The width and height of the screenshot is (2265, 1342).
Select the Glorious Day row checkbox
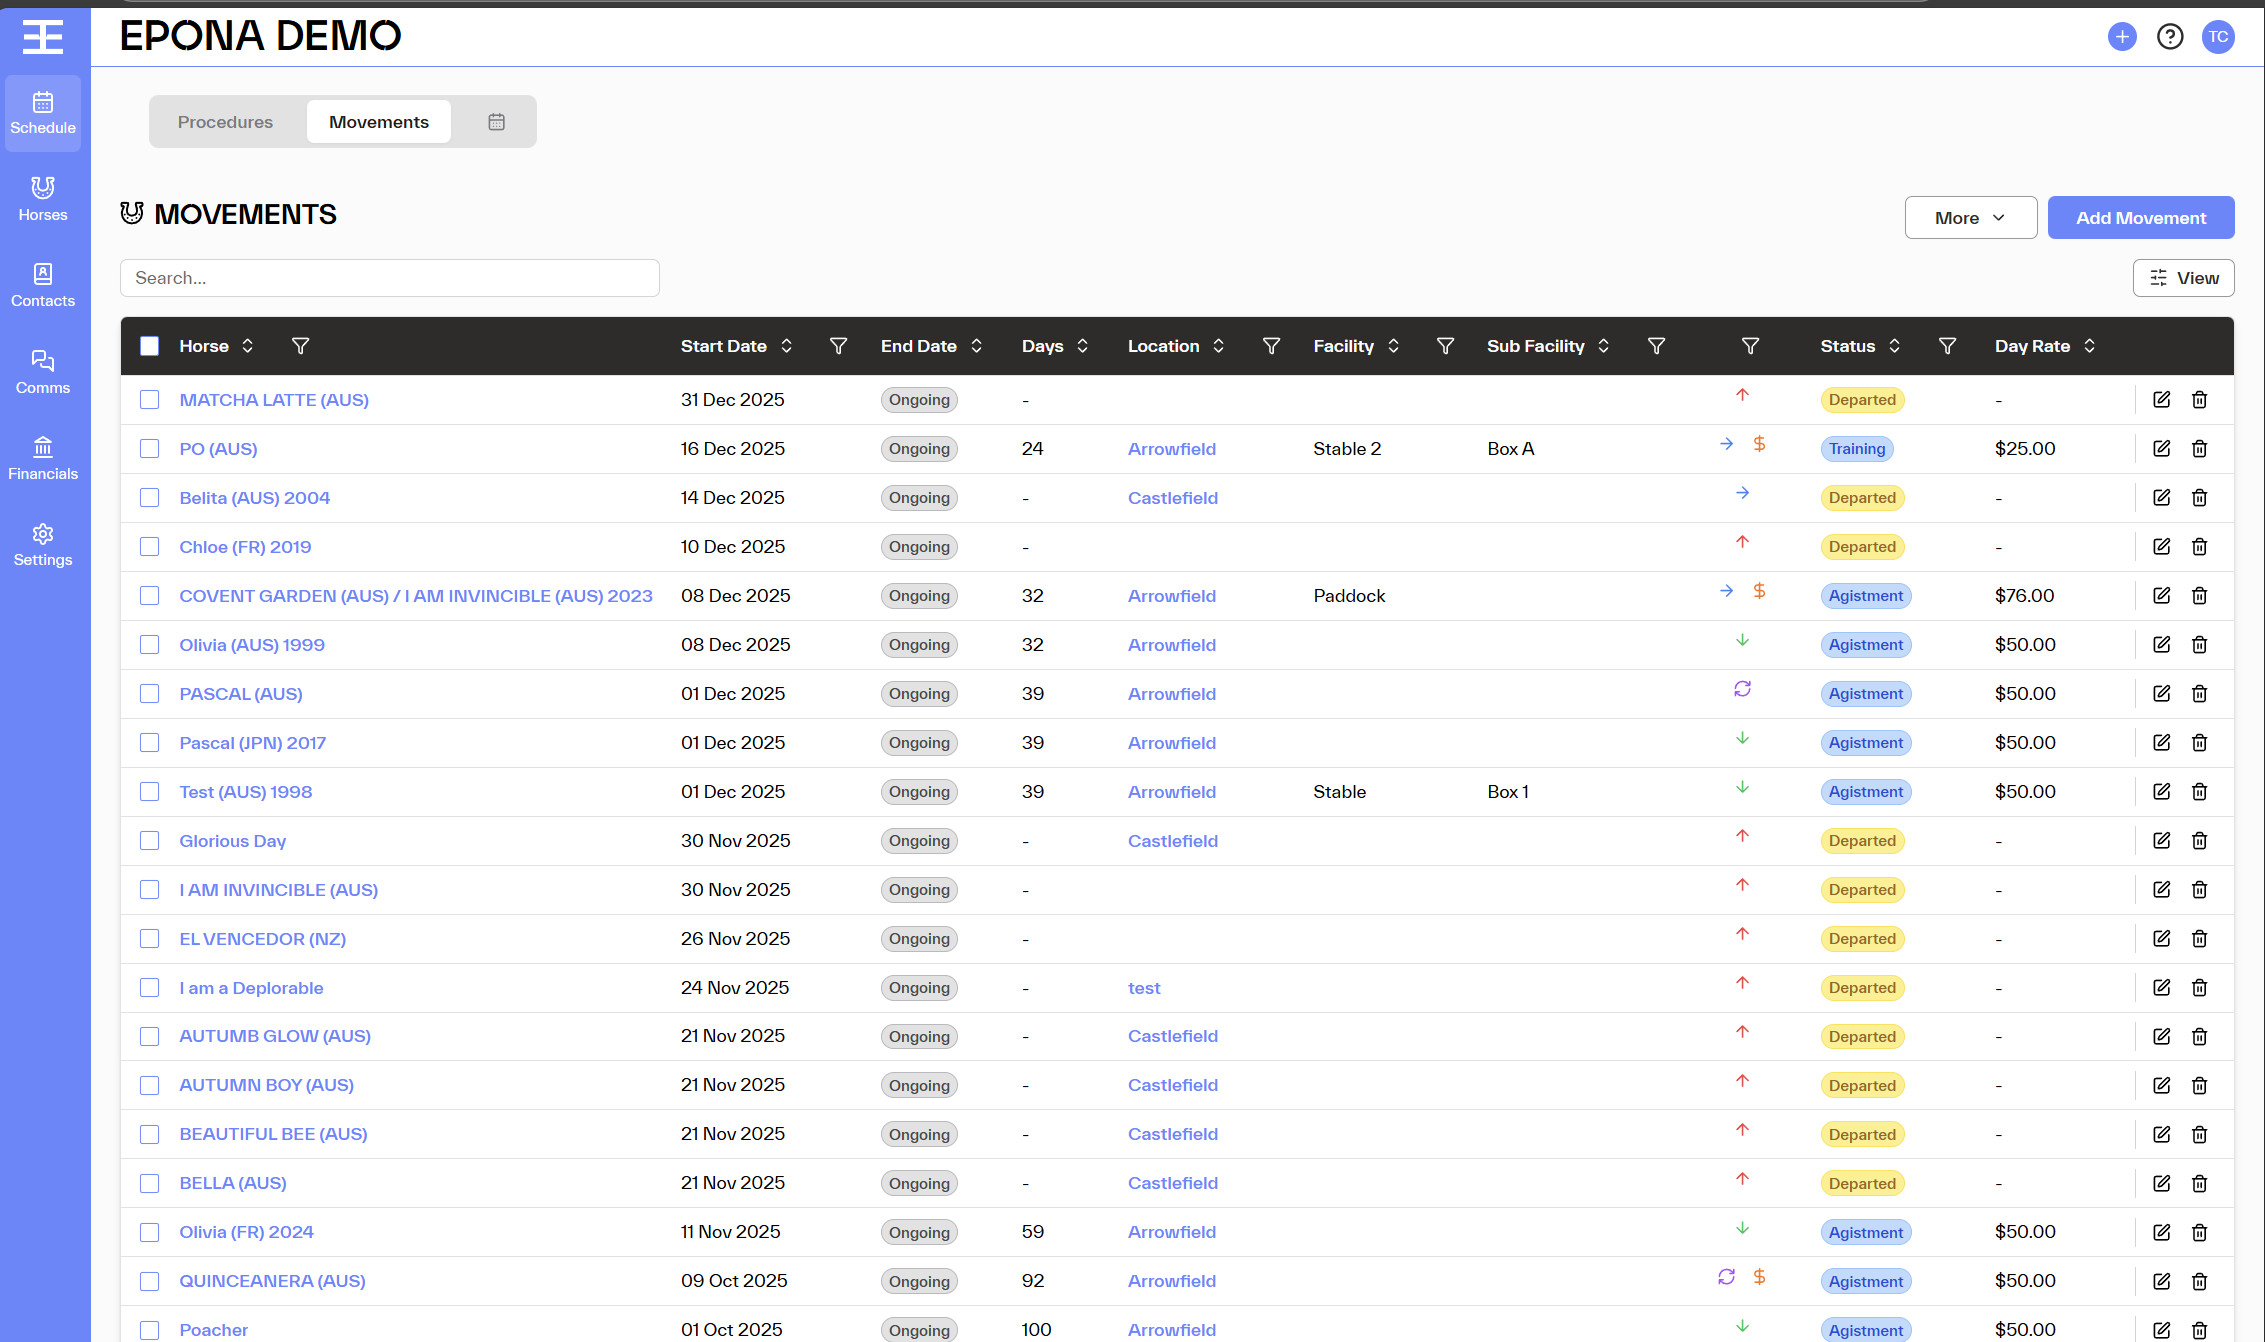click(150, 841)
